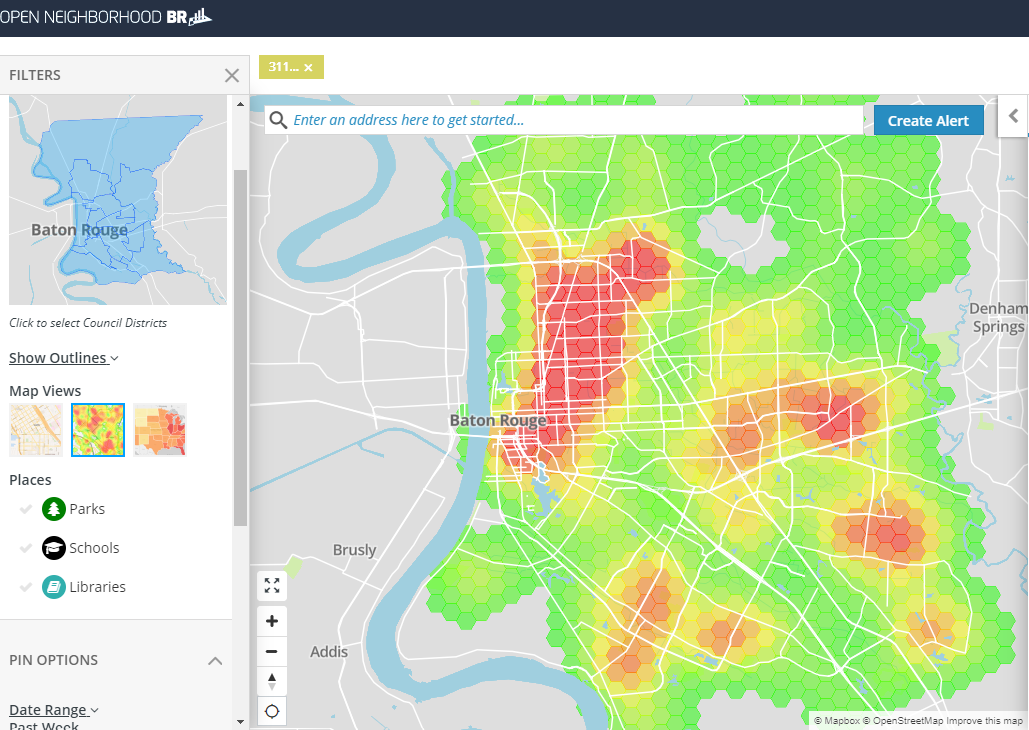Select the street map view thumbnail
This screenshot has height=730, width=1029.
pyautogui.click(x=36, y=430)
